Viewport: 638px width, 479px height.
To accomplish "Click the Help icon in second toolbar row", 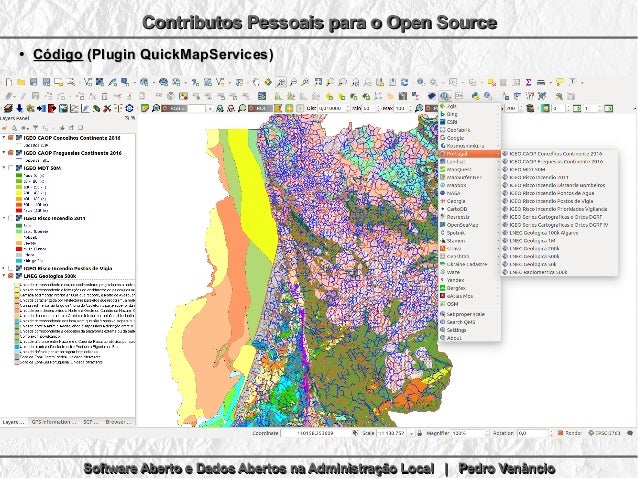I will [x=487, y=96].
